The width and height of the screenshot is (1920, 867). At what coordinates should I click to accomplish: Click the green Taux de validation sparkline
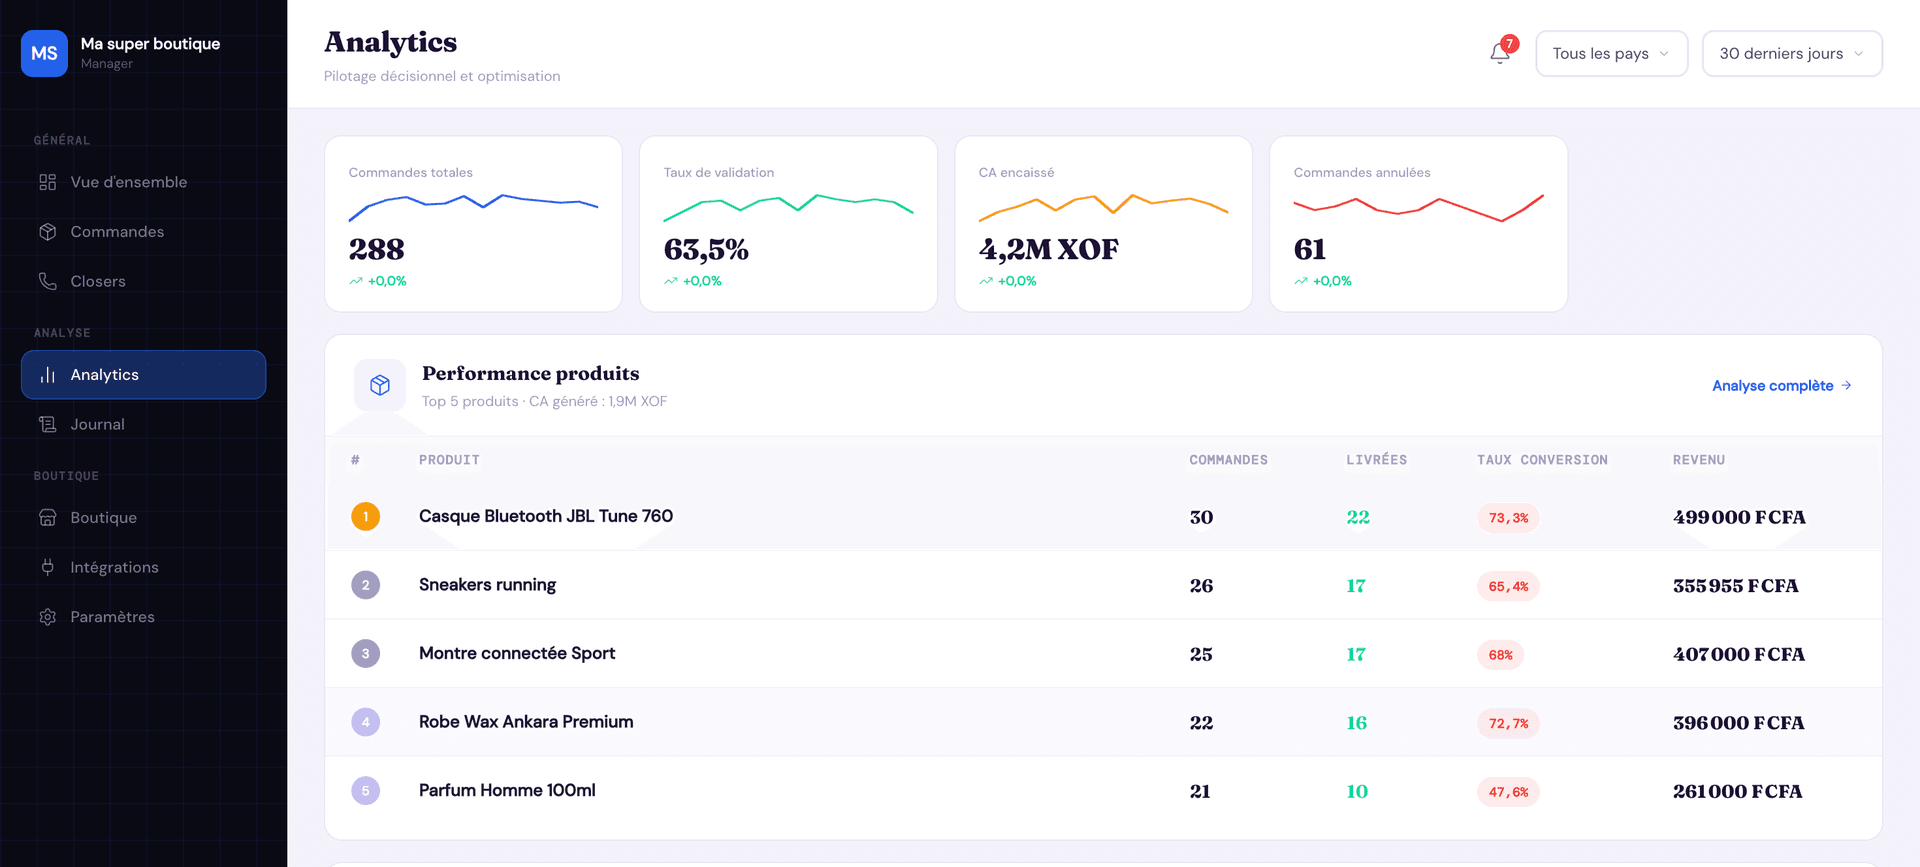click(x=788, y=207)
